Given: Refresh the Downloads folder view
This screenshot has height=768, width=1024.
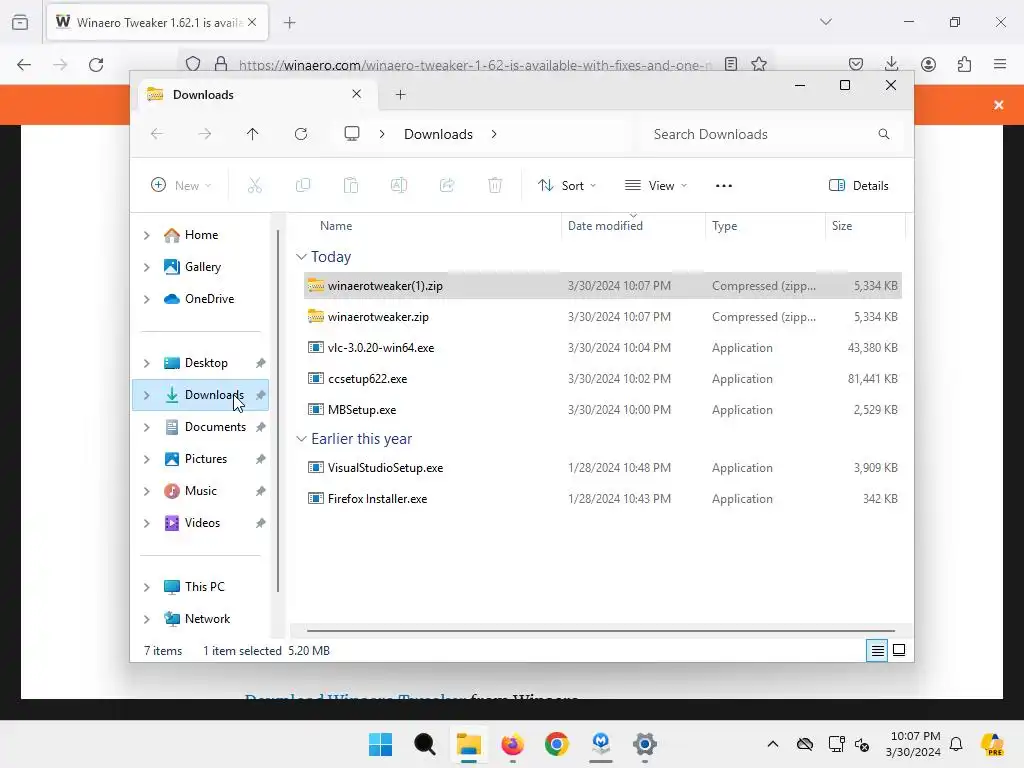Looking at the screenshot, I should point(301,134).
